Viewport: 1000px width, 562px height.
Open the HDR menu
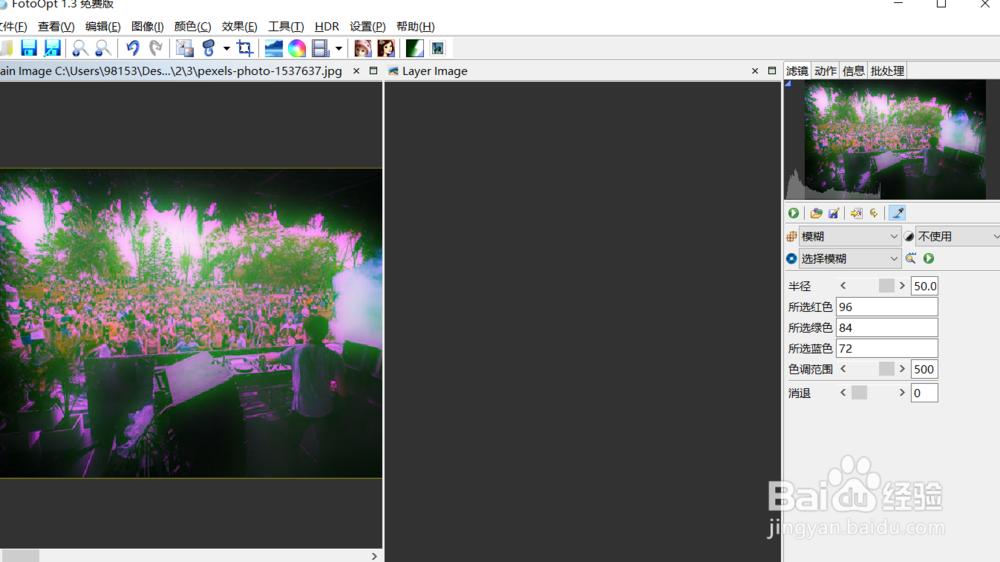327,26
